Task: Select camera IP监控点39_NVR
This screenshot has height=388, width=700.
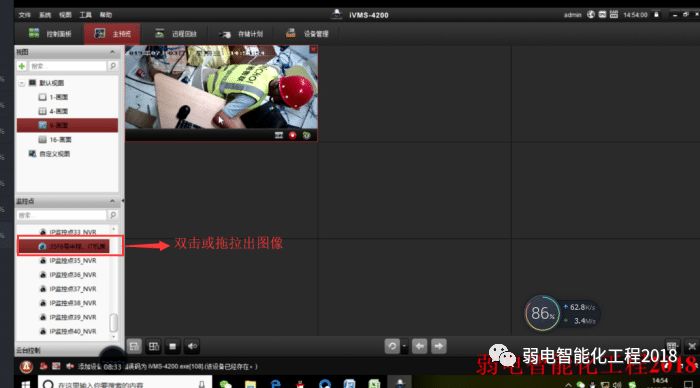Action: tap(68, 317)
